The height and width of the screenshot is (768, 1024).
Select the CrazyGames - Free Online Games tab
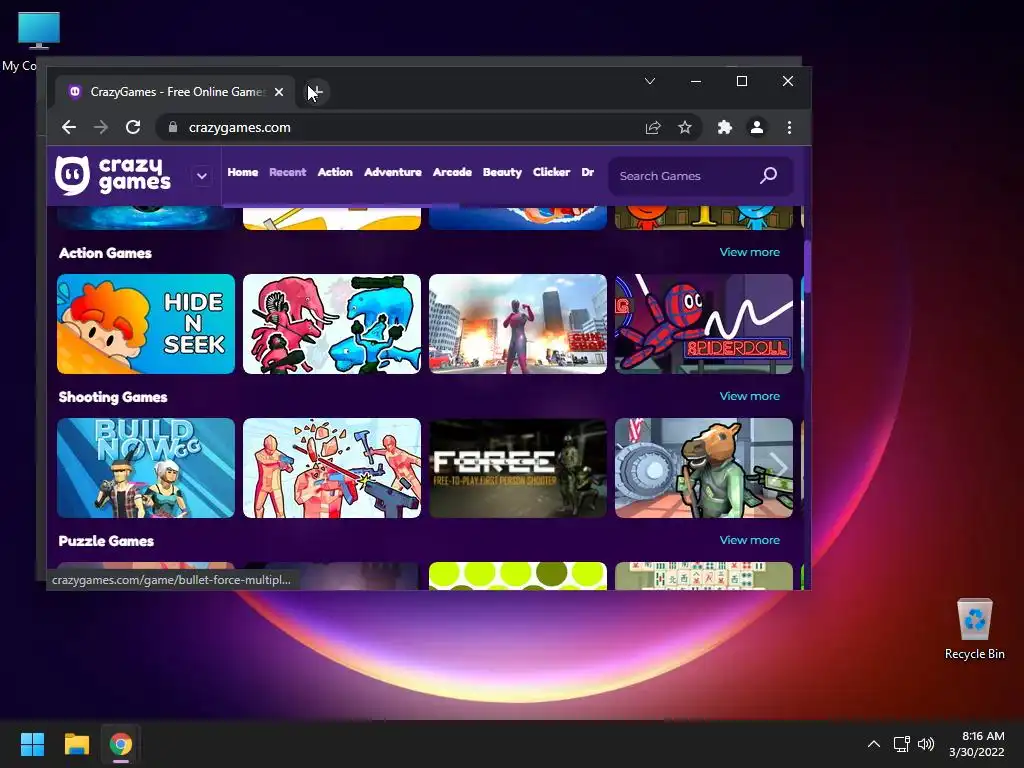point(174,92)
